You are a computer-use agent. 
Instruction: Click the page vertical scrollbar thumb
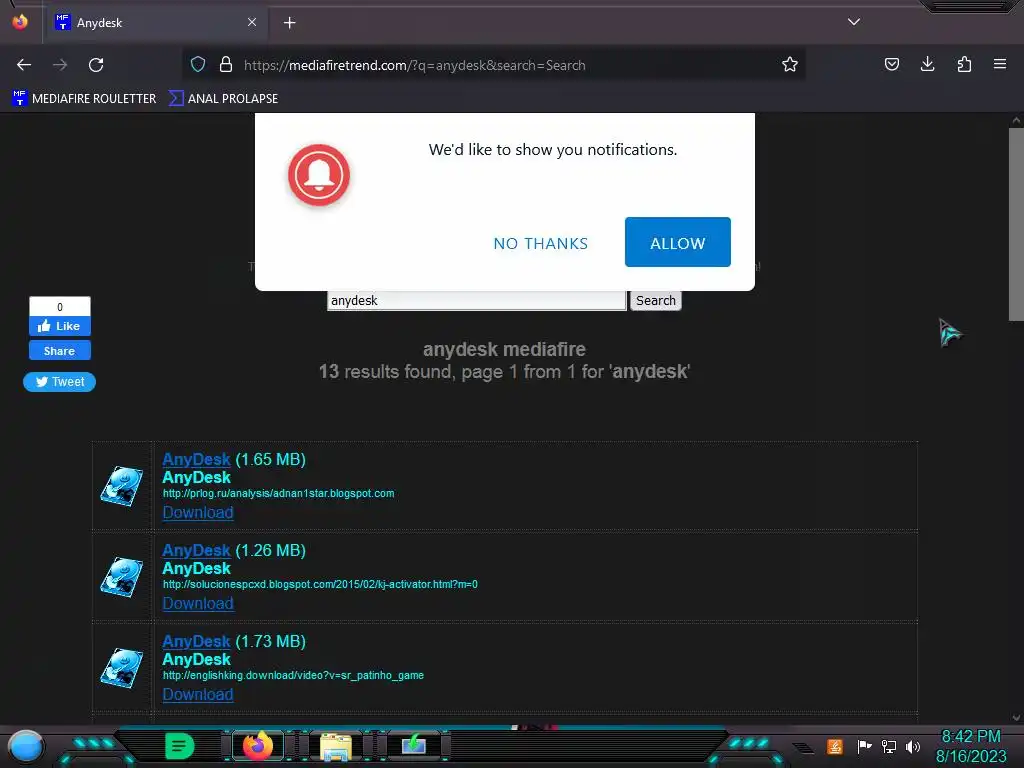point(1016,224)
